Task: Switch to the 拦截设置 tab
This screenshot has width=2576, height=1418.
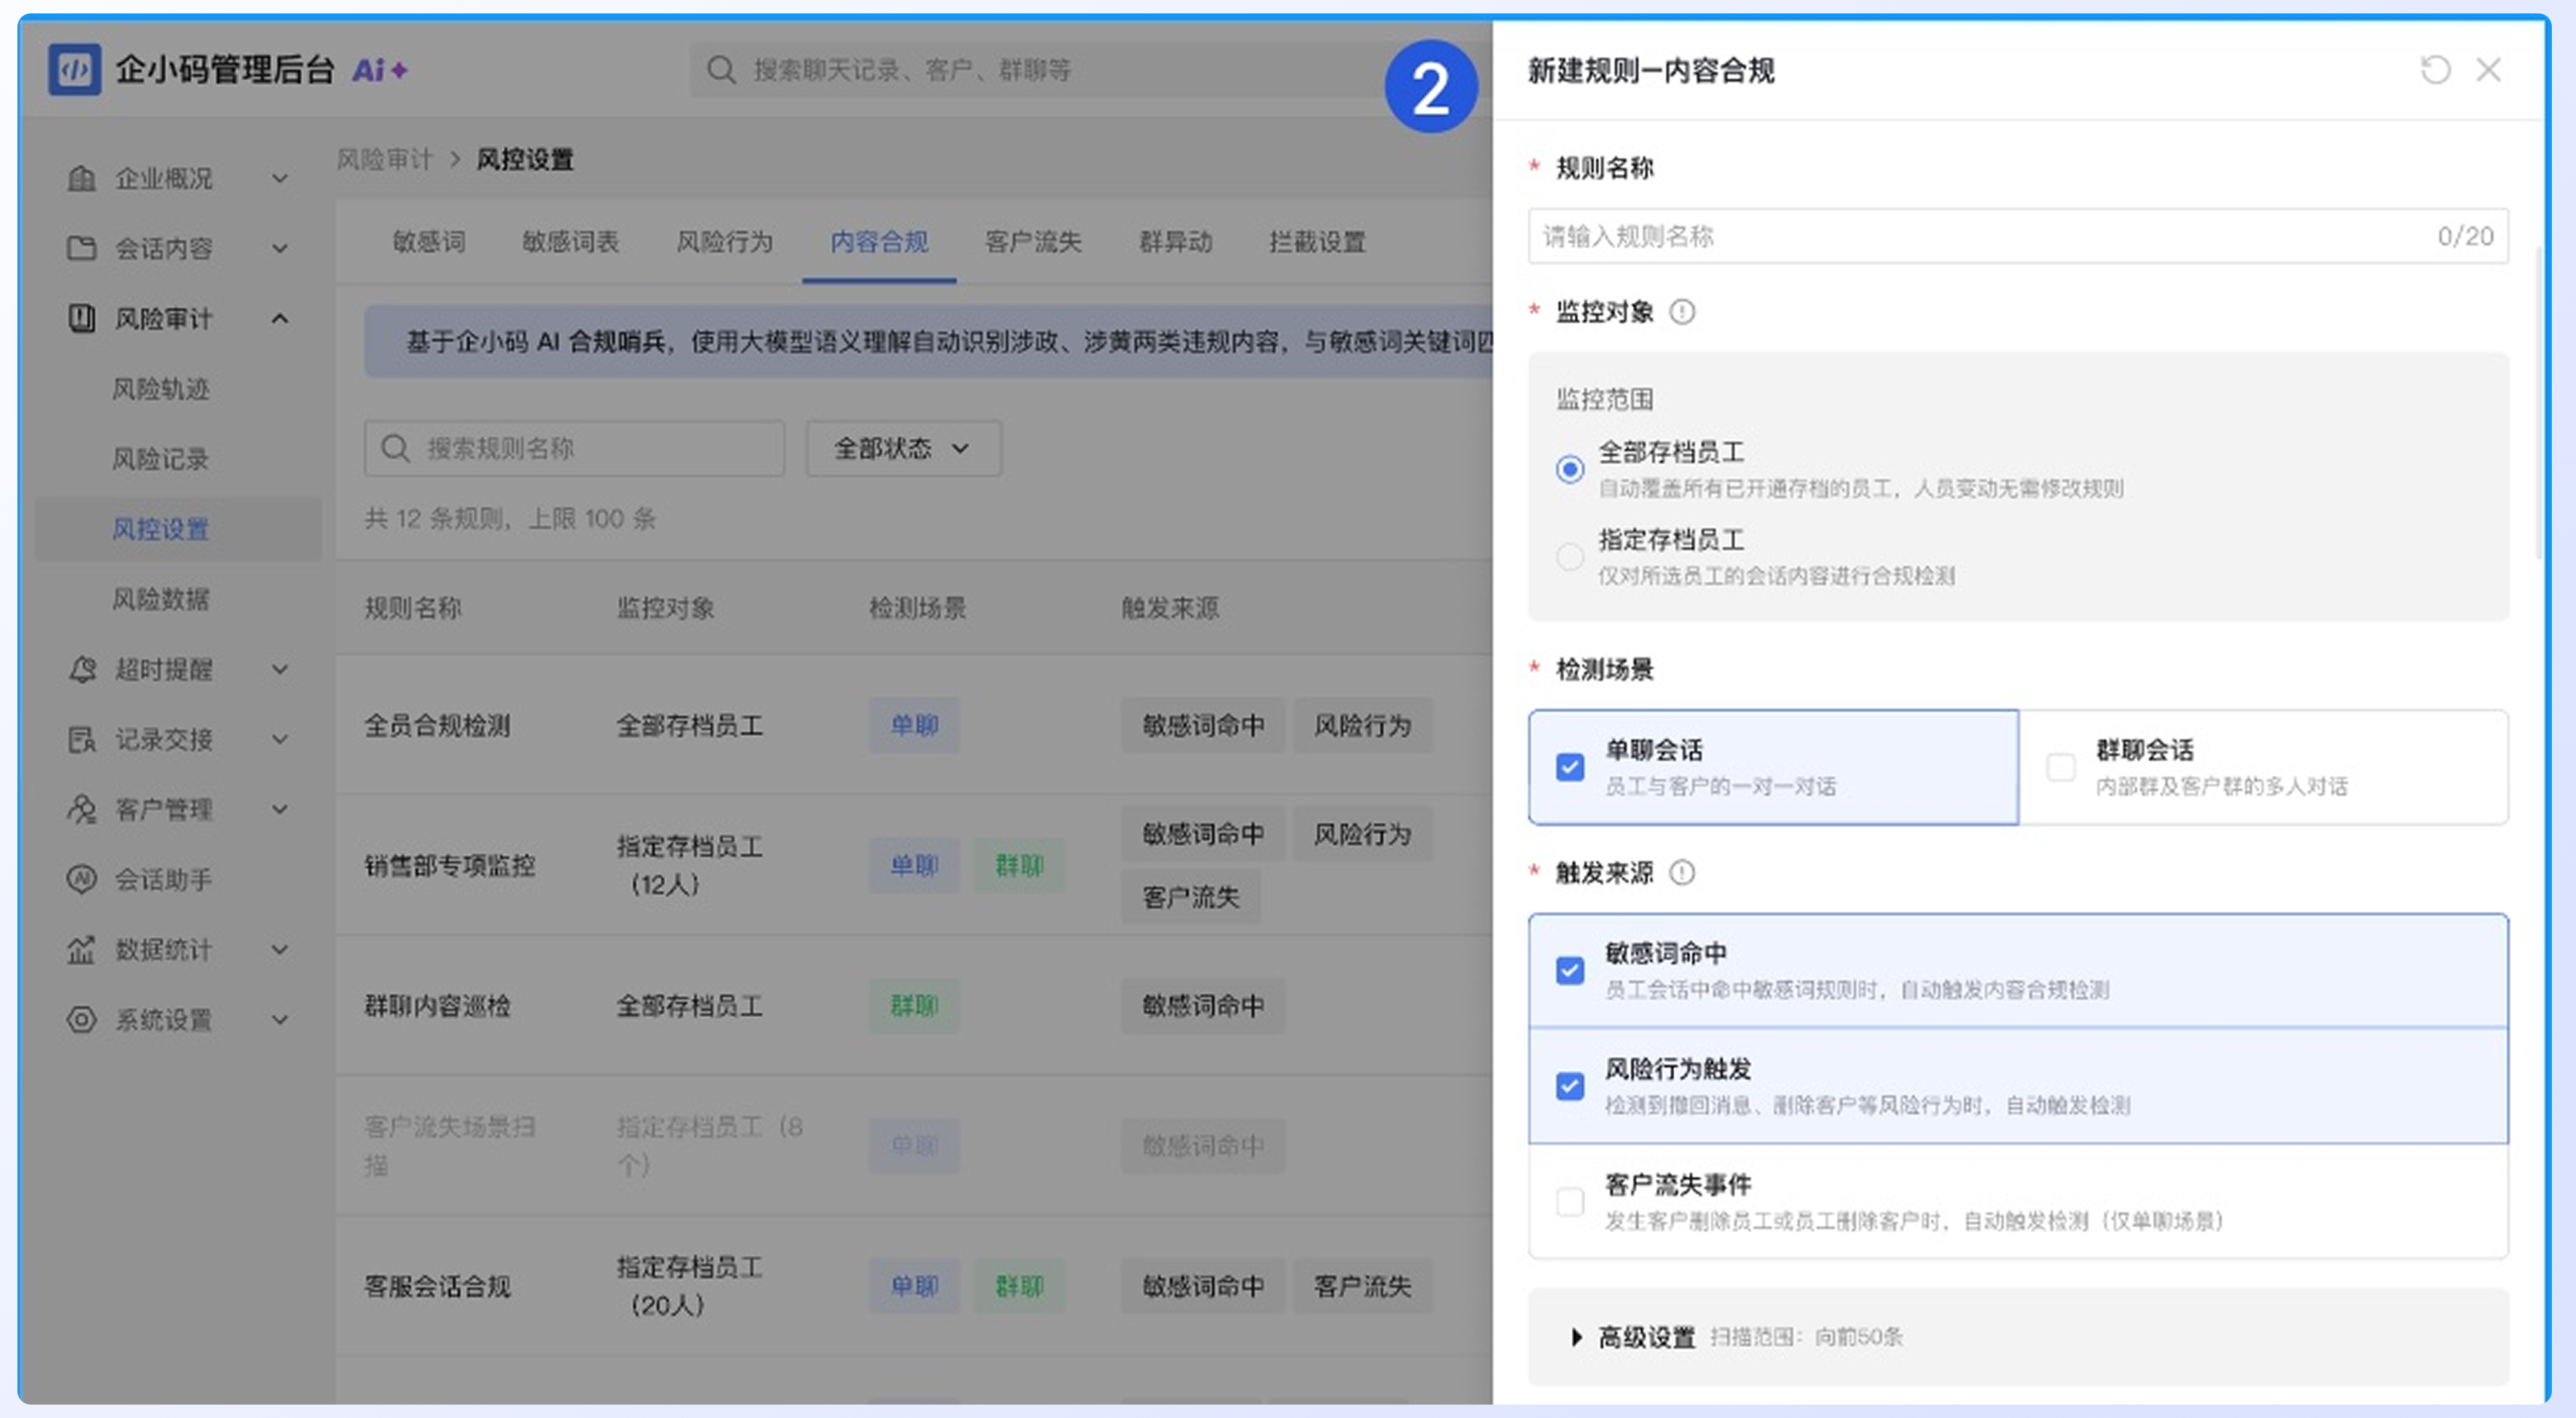Action: click(1317, 242)
